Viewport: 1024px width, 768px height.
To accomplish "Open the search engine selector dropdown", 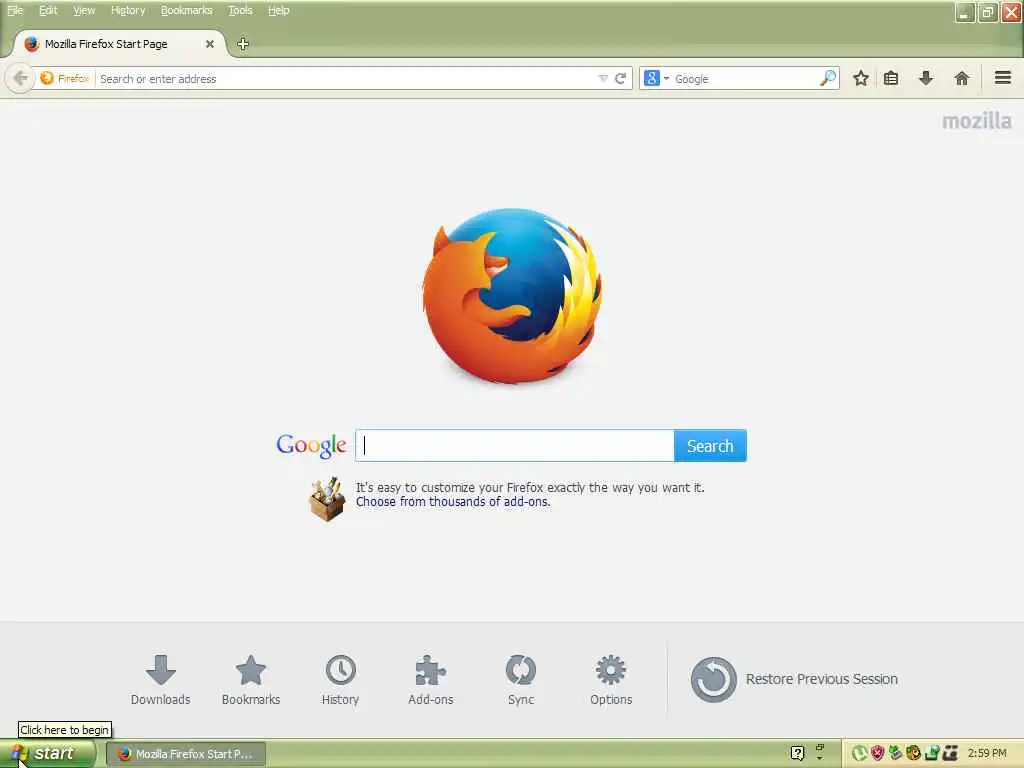I will pyautogui.click(x=656, y=78).
